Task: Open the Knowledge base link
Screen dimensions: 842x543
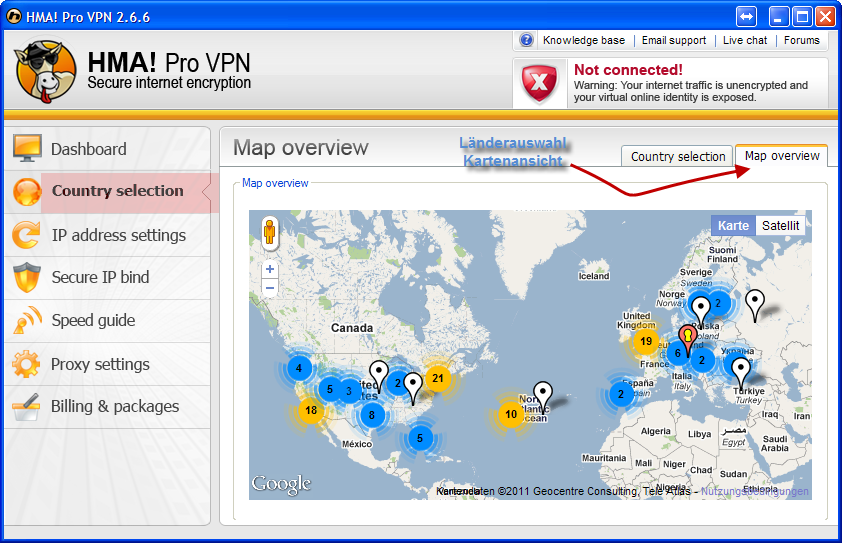Action: (584, 40)
